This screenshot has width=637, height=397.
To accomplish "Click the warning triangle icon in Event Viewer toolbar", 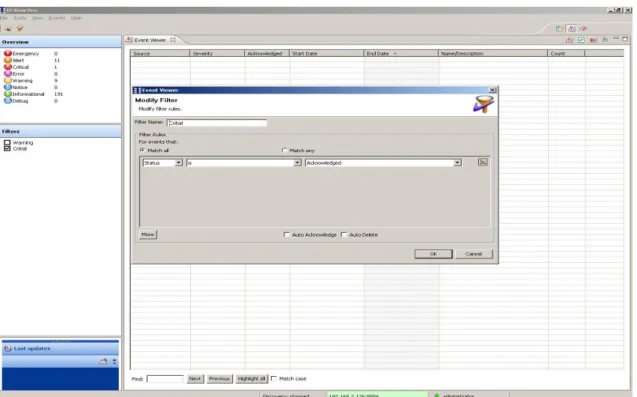I will (569, 40).
